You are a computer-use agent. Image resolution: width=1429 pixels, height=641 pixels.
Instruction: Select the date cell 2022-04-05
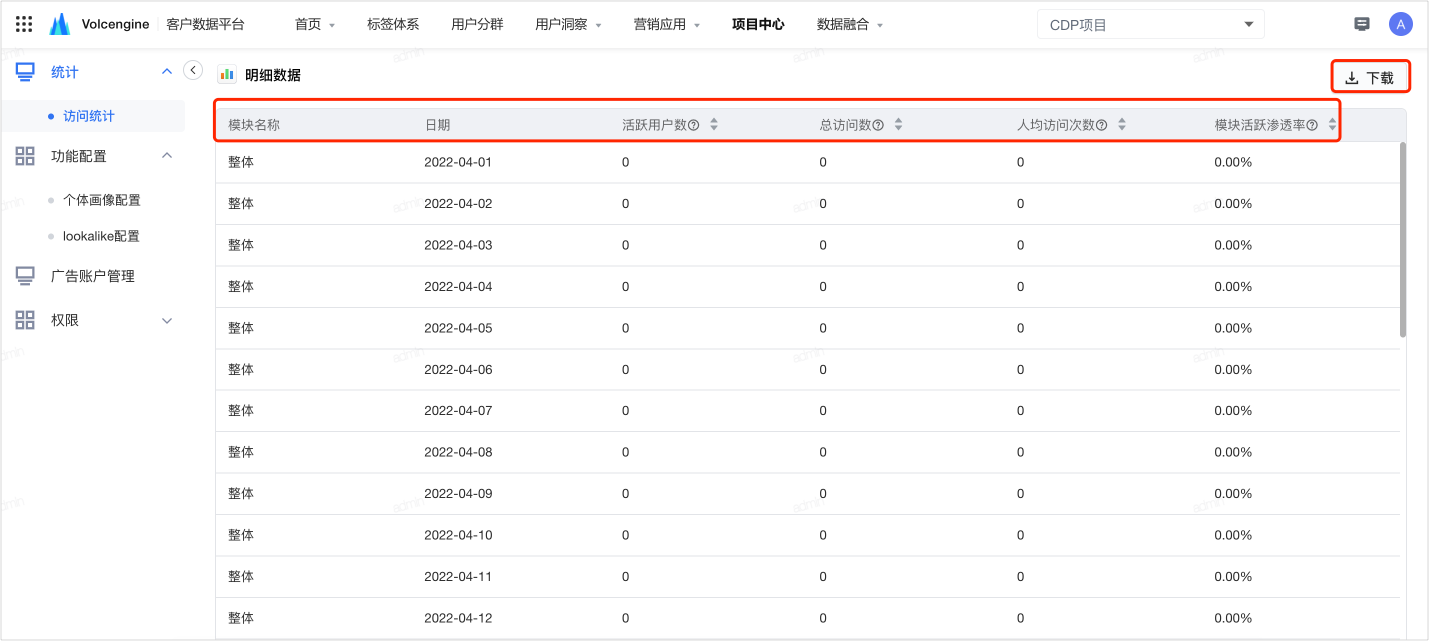pos(458,328)
